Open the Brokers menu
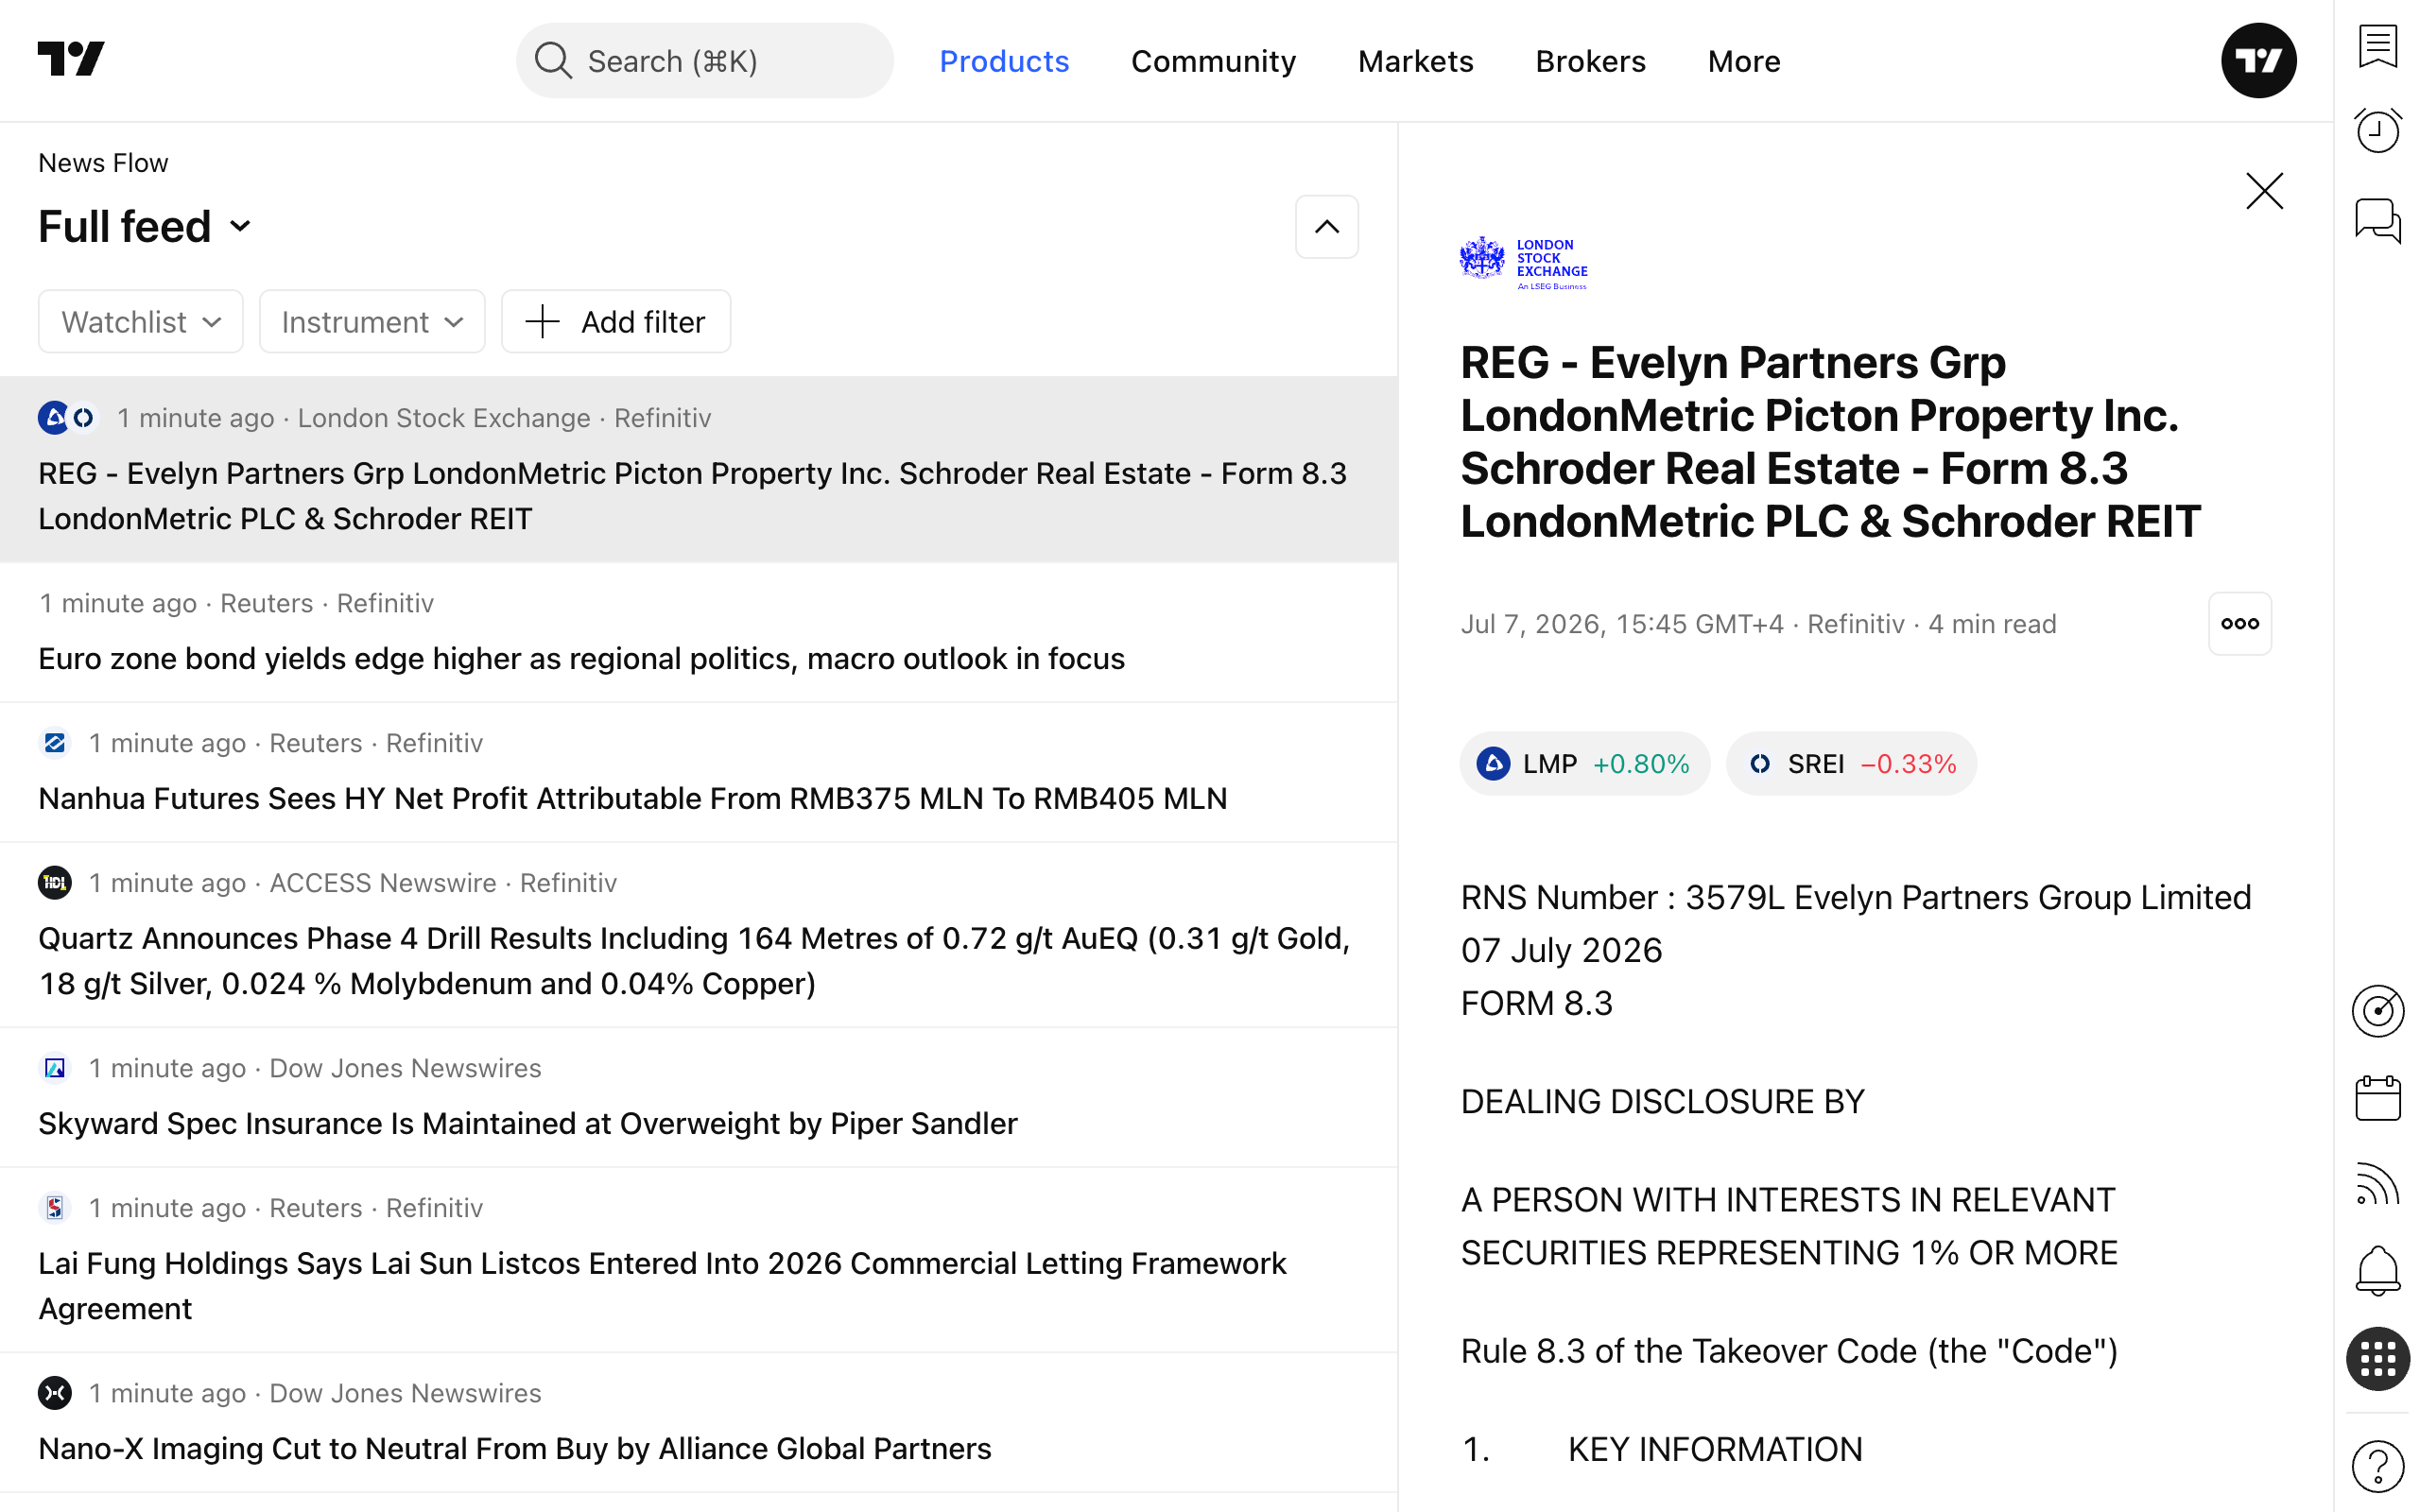The height and width of the screenshot is (1512, 2420). (1590, 61)
